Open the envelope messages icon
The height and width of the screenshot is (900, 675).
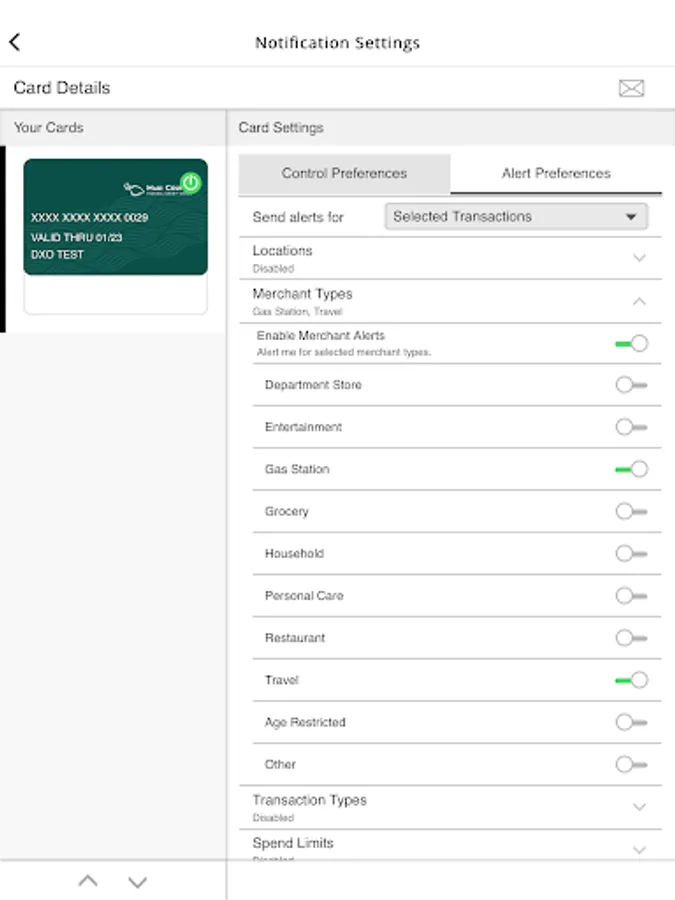click(631, 88)
